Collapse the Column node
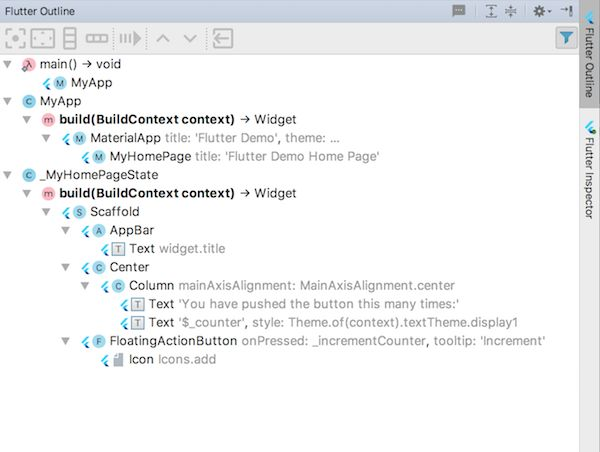 [x=85, y=286]
